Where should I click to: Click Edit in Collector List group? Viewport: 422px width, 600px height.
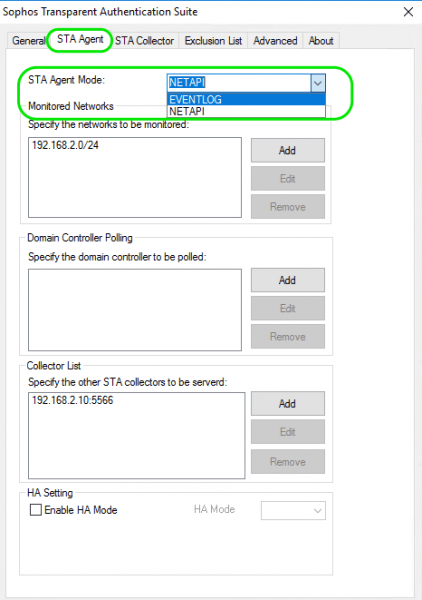[288, 432]
